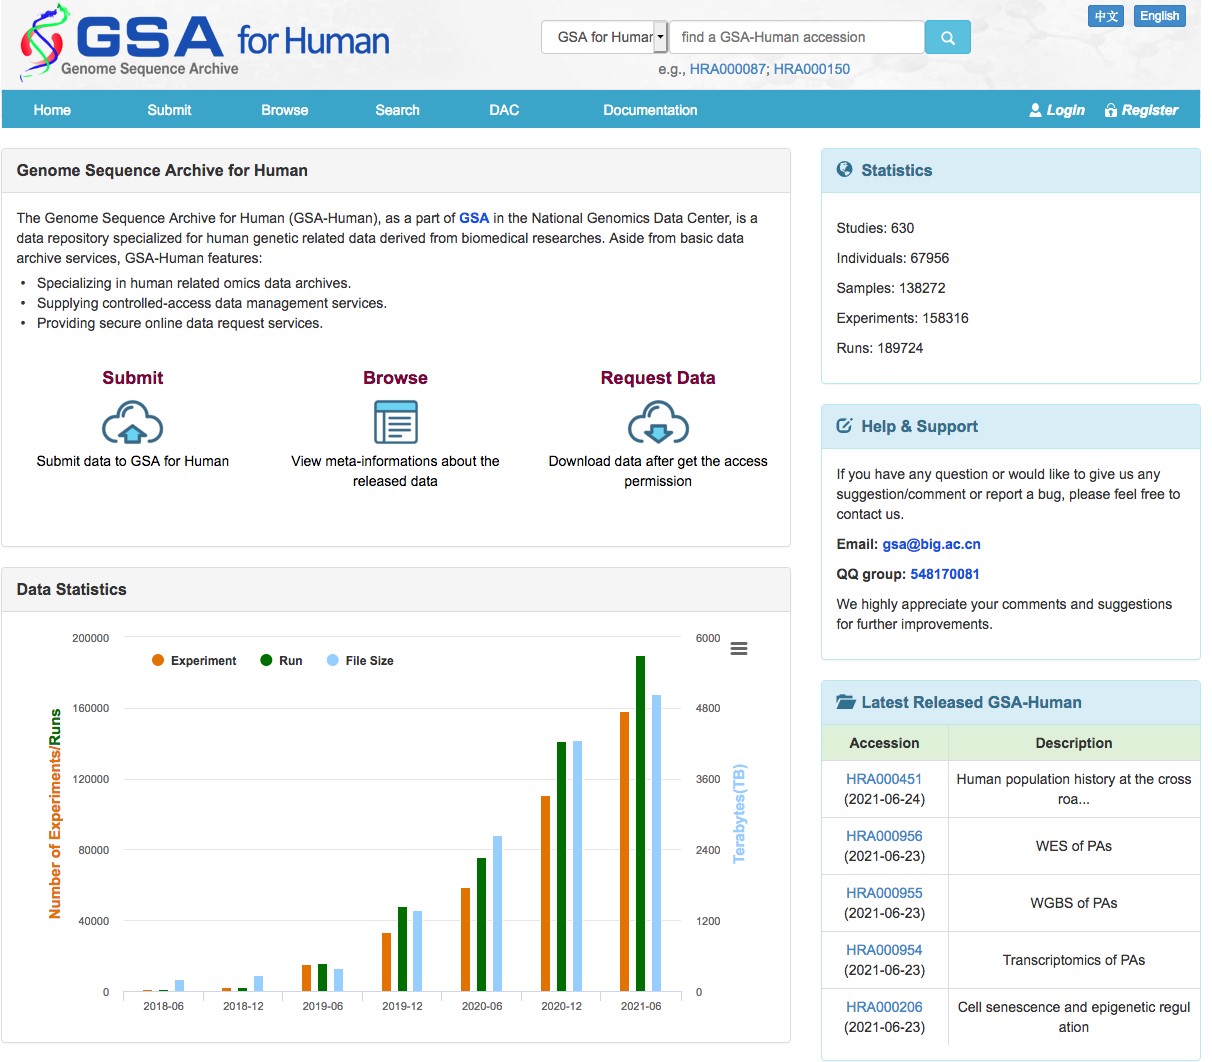Click the gsa@big.ac.cn email link
The width and height of the screenshot is (1212, 1062).
pyautogui.click(x=931, y=544)
